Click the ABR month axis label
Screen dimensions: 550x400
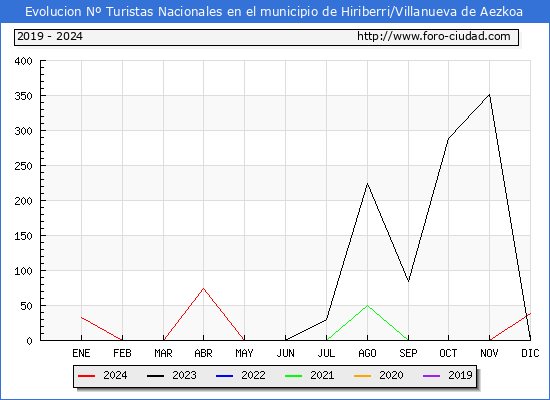(x=203, y=353)
